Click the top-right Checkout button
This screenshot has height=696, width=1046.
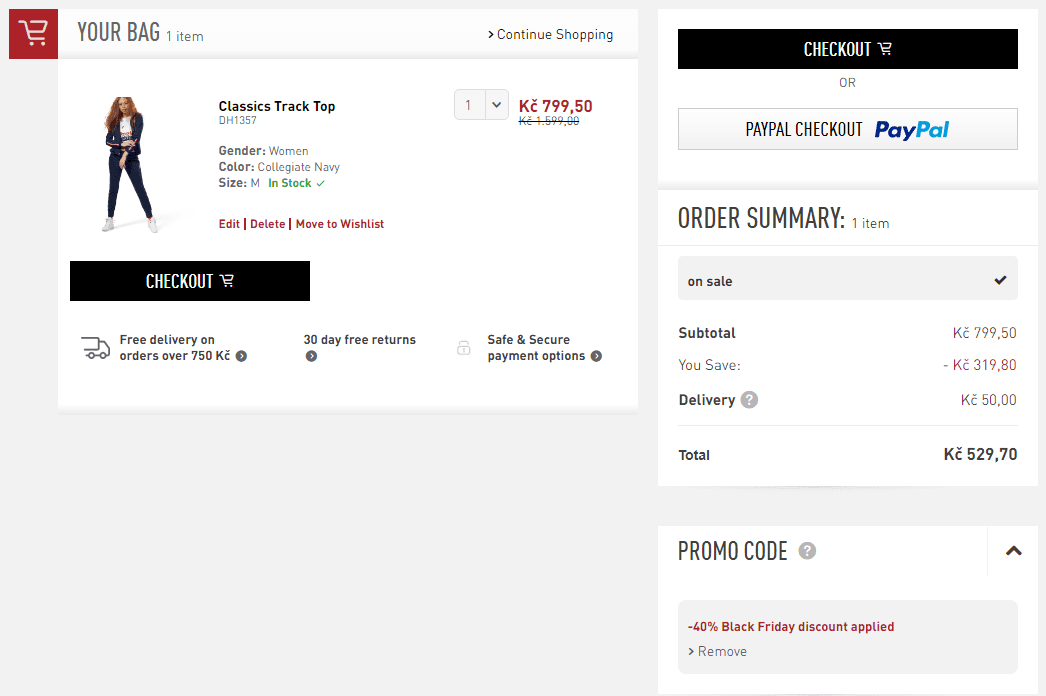point(848,49)
